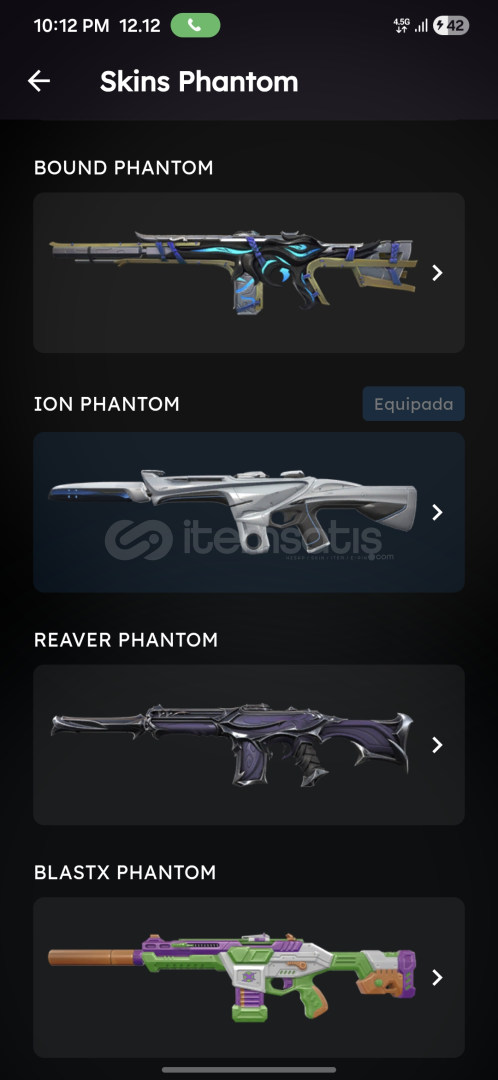Tap the bottom home gesture bar

[x=249, y=1070]
